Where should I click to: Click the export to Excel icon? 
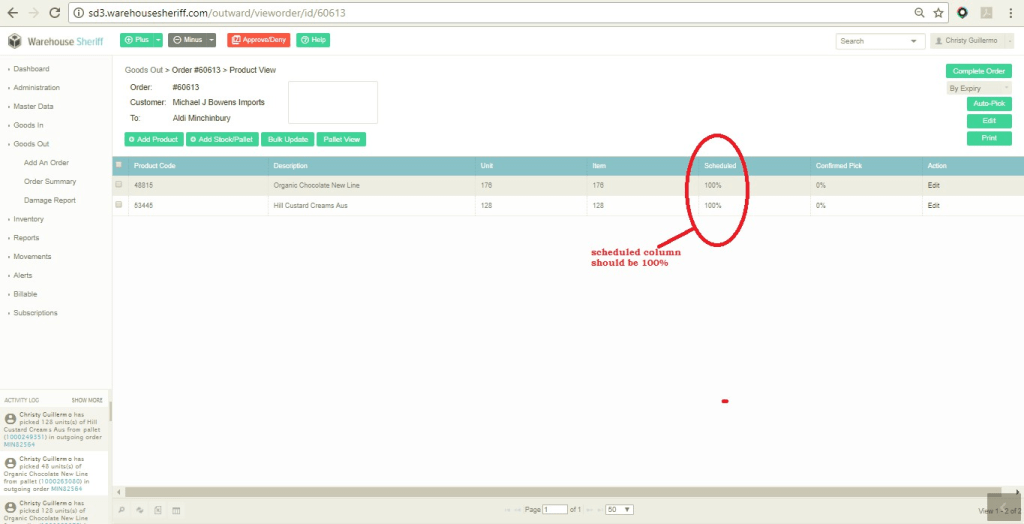[158, 510]
